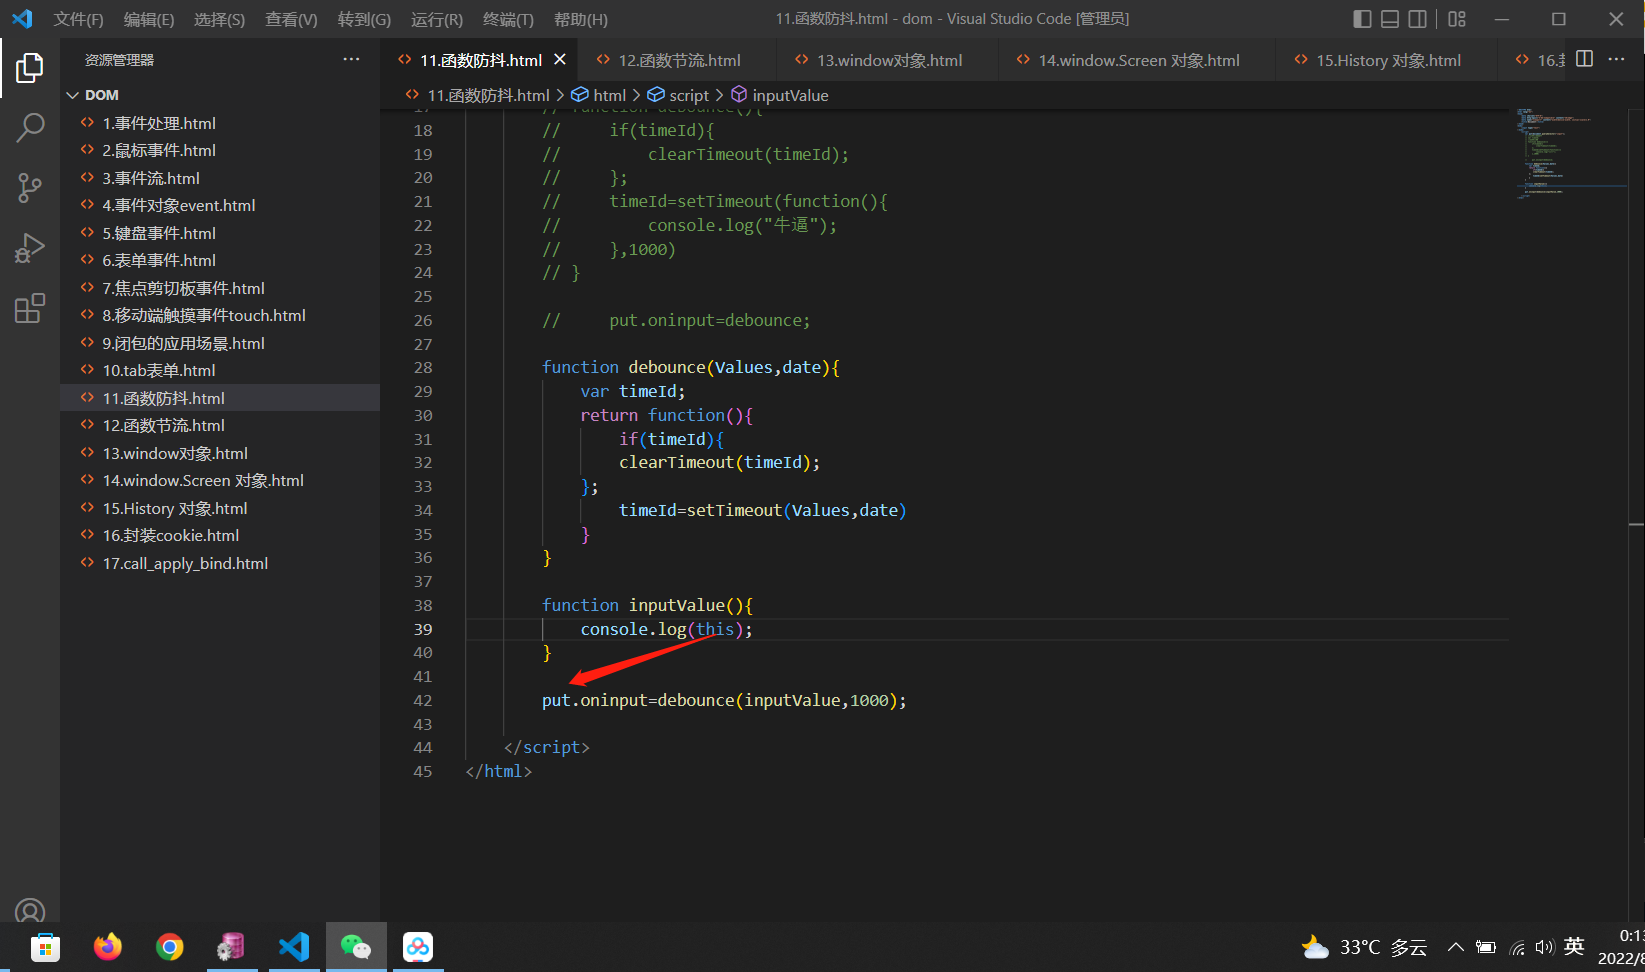Image resolution: width=1645 pixels, height=972 pixels.
Task: Open the 终端(T) menu
Action: pos(508,20)
